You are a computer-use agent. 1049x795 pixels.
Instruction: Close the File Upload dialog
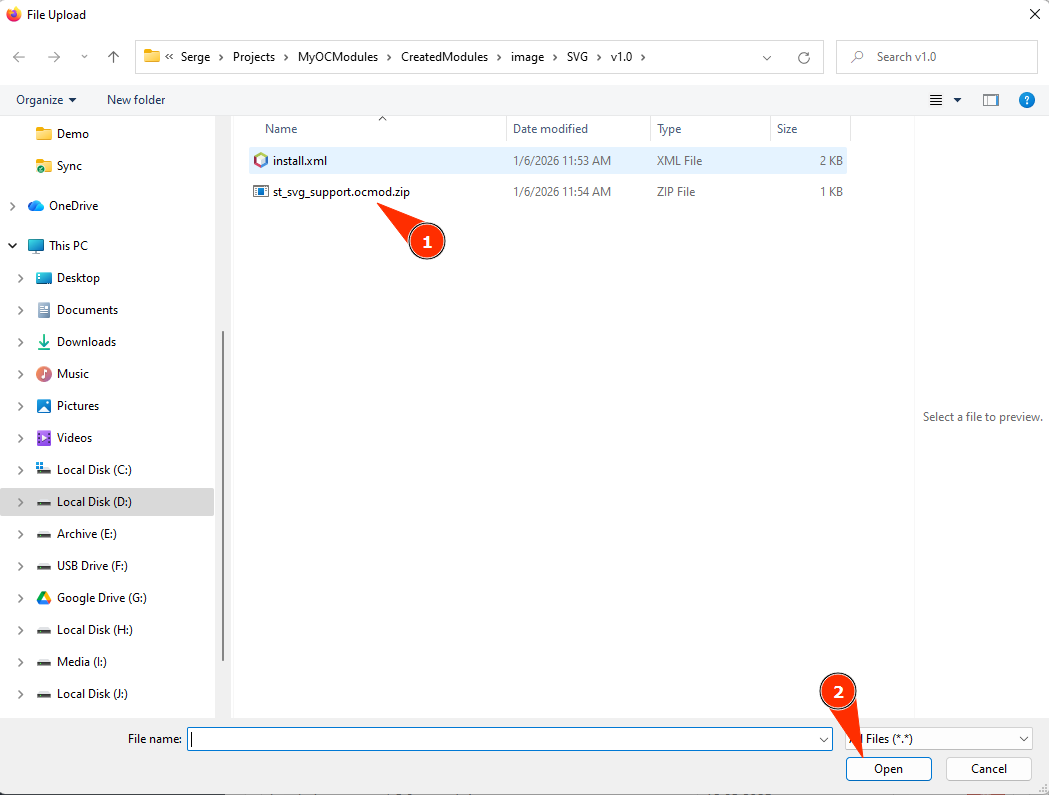[x=1034, y=14]
